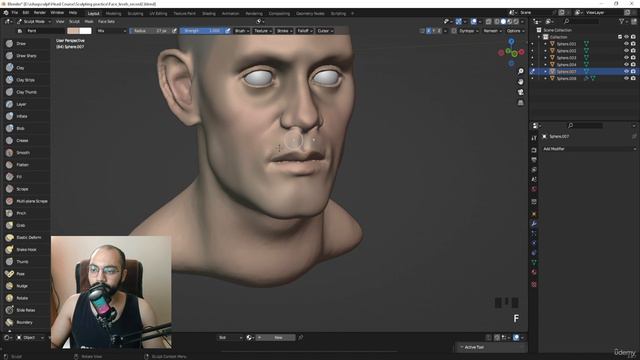Image resolution: width=640 pixels, height=360 pixels.
Task: Open the Dyntopo dropdown
Action: click(469, 31)
